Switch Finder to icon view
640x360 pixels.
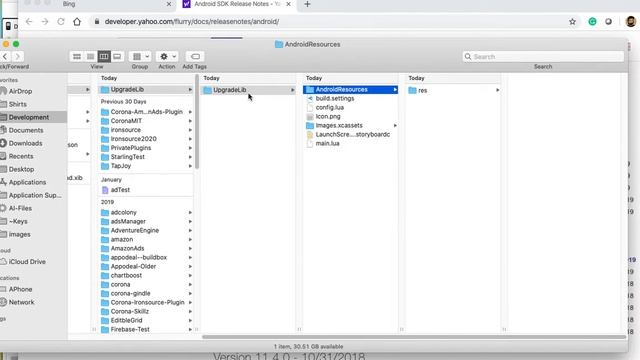77,56
